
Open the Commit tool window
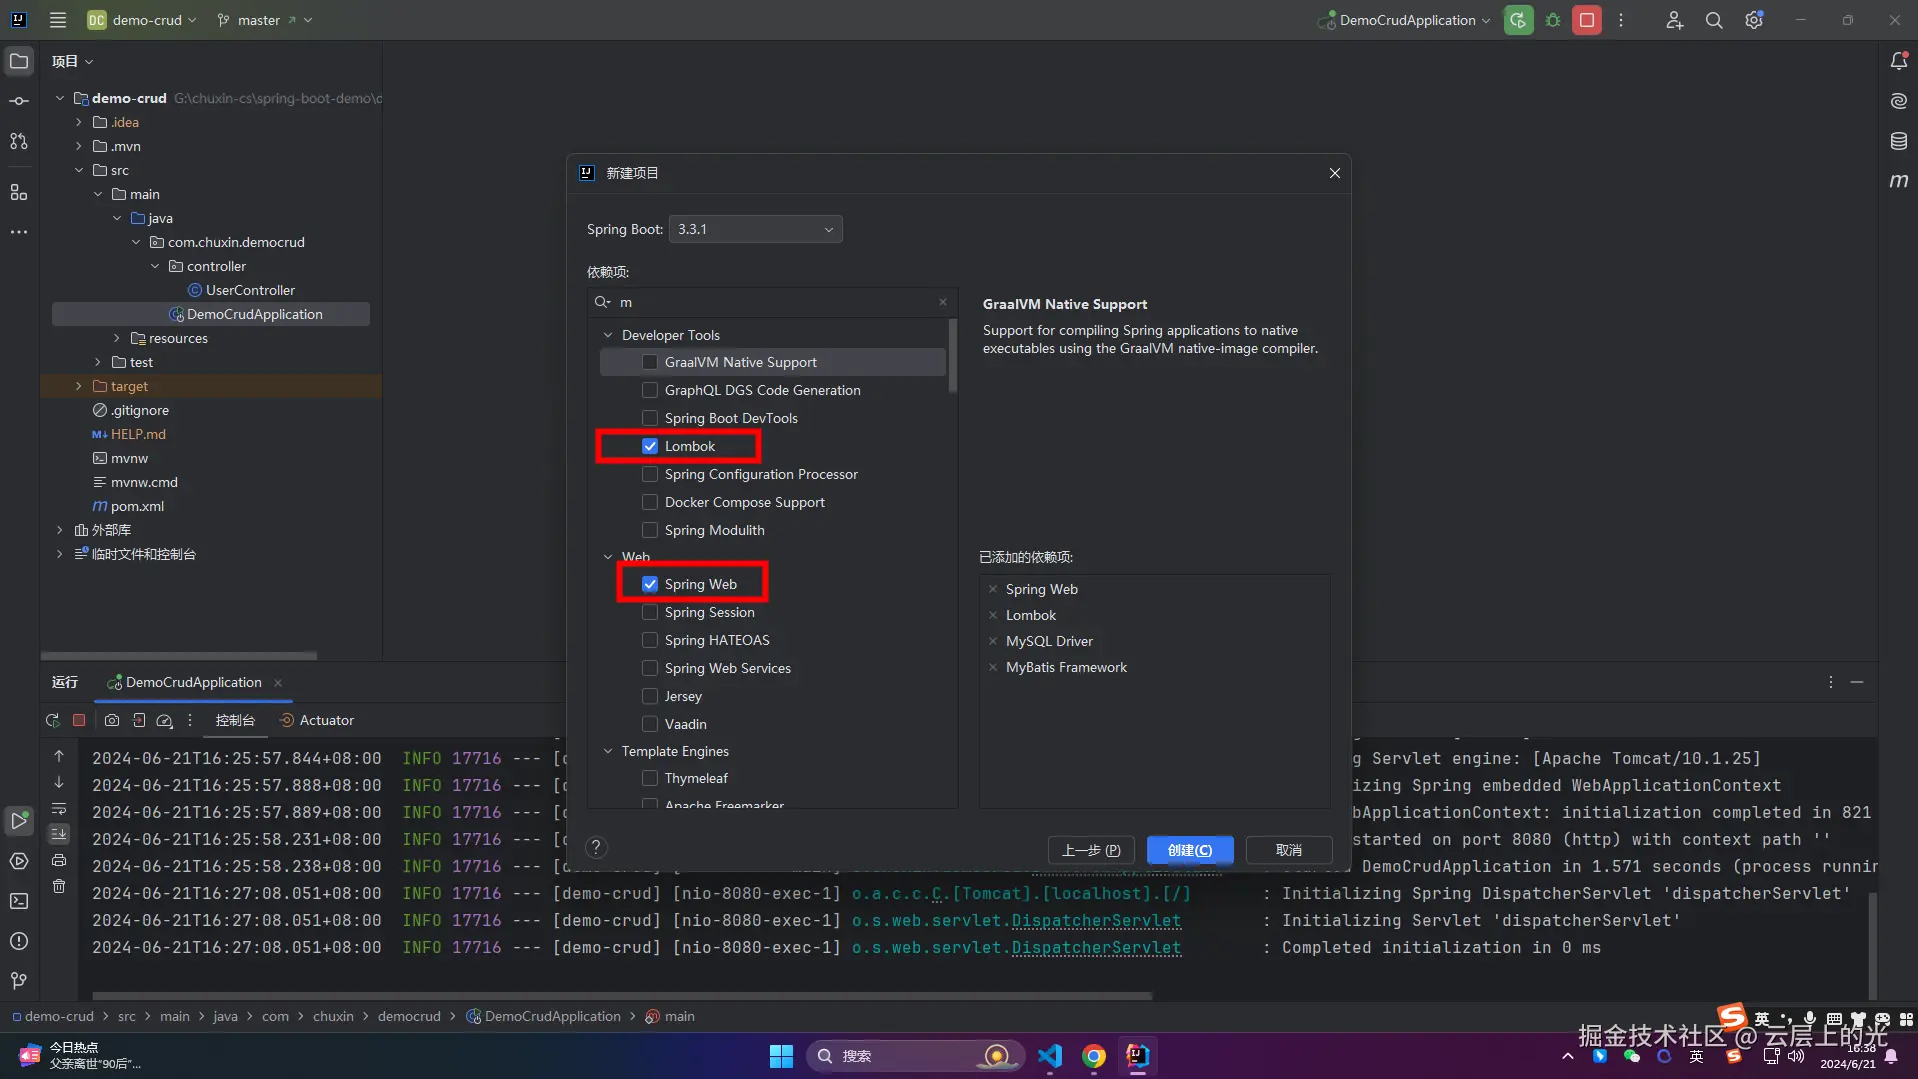pyautogui.click(x=19, y=101)
